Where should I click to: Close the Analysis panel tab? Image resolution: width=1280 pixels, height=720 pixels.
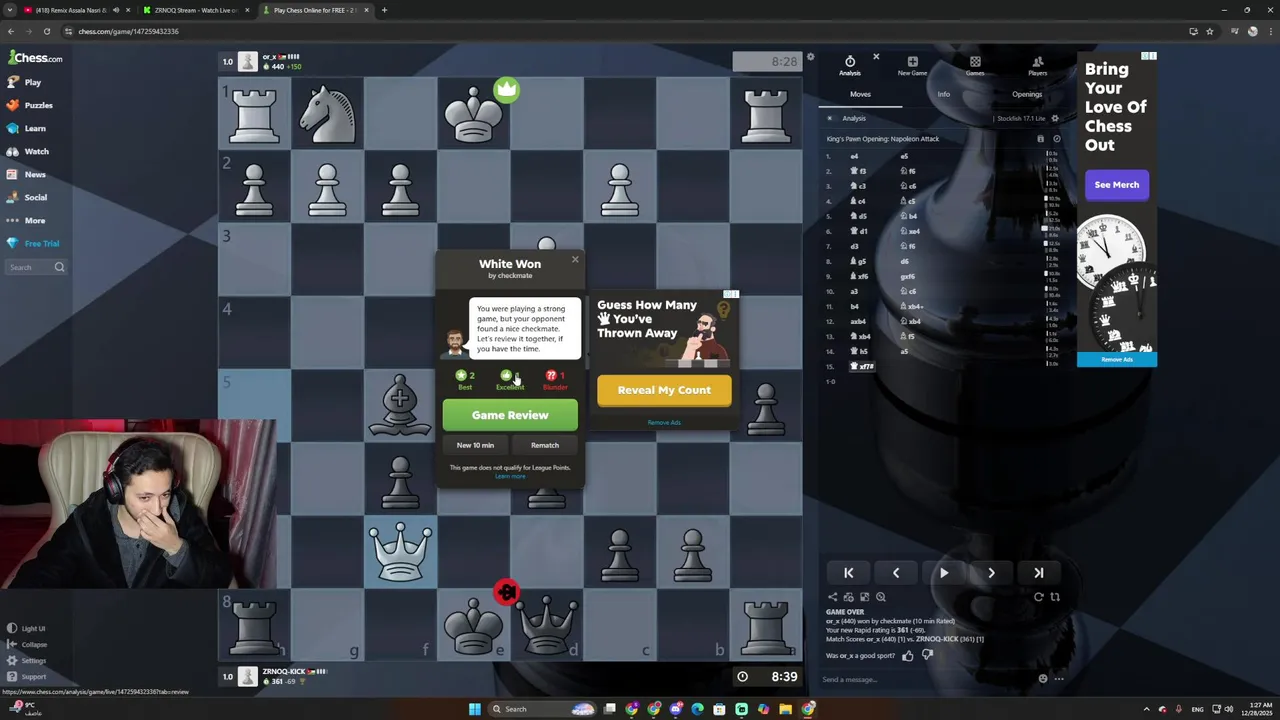click(876, 57)
